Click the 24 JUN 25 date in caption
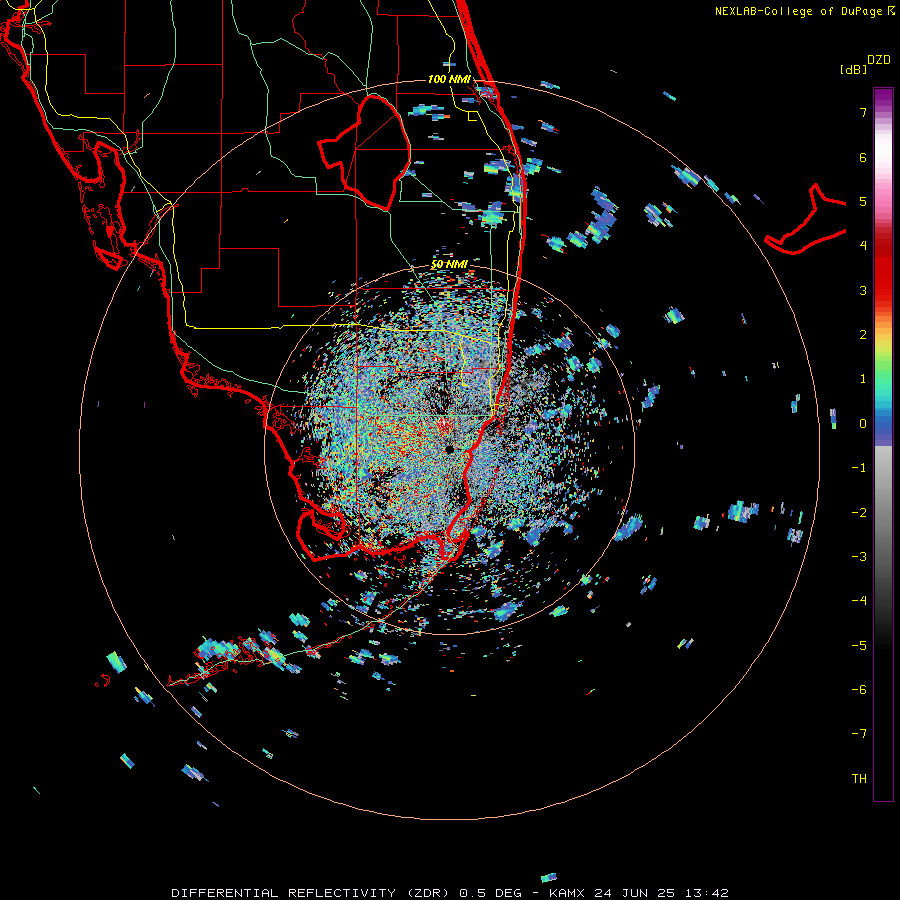The width and height of the screenshot is (900, 900). pos(634,893)
